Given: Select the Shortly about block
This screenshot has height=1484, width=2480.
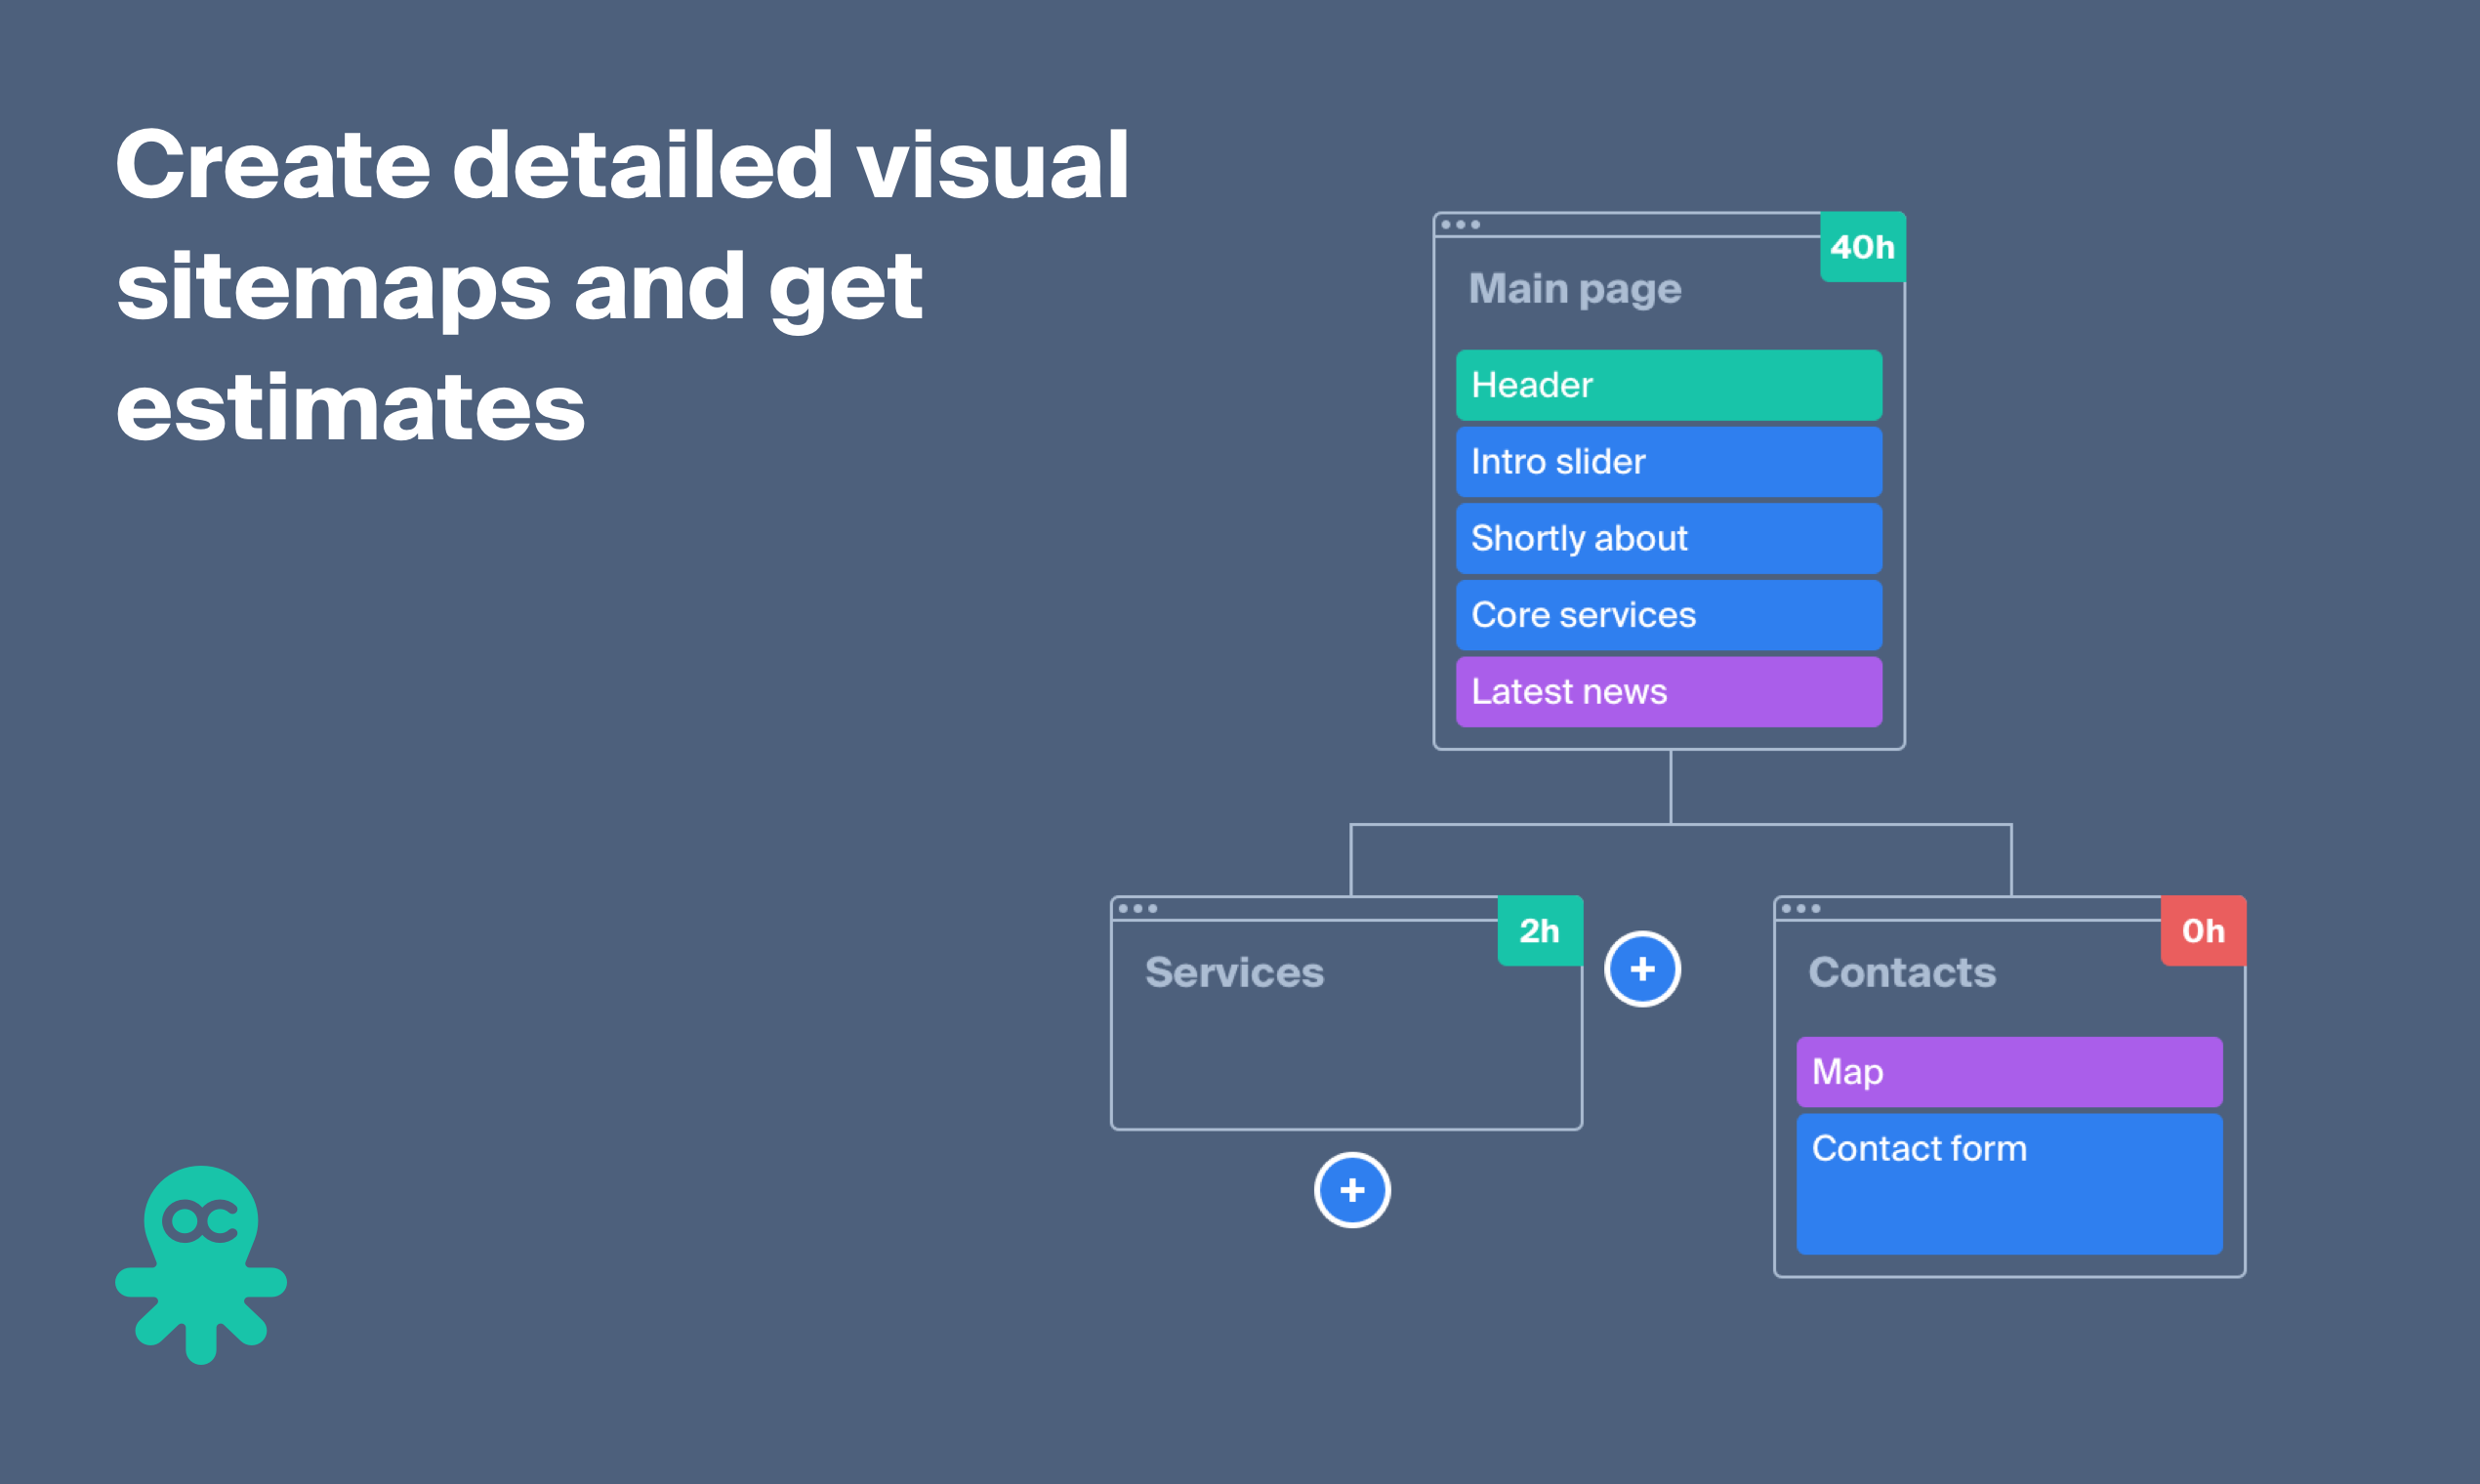Looking at the screenshot, I should point(1668,538).
